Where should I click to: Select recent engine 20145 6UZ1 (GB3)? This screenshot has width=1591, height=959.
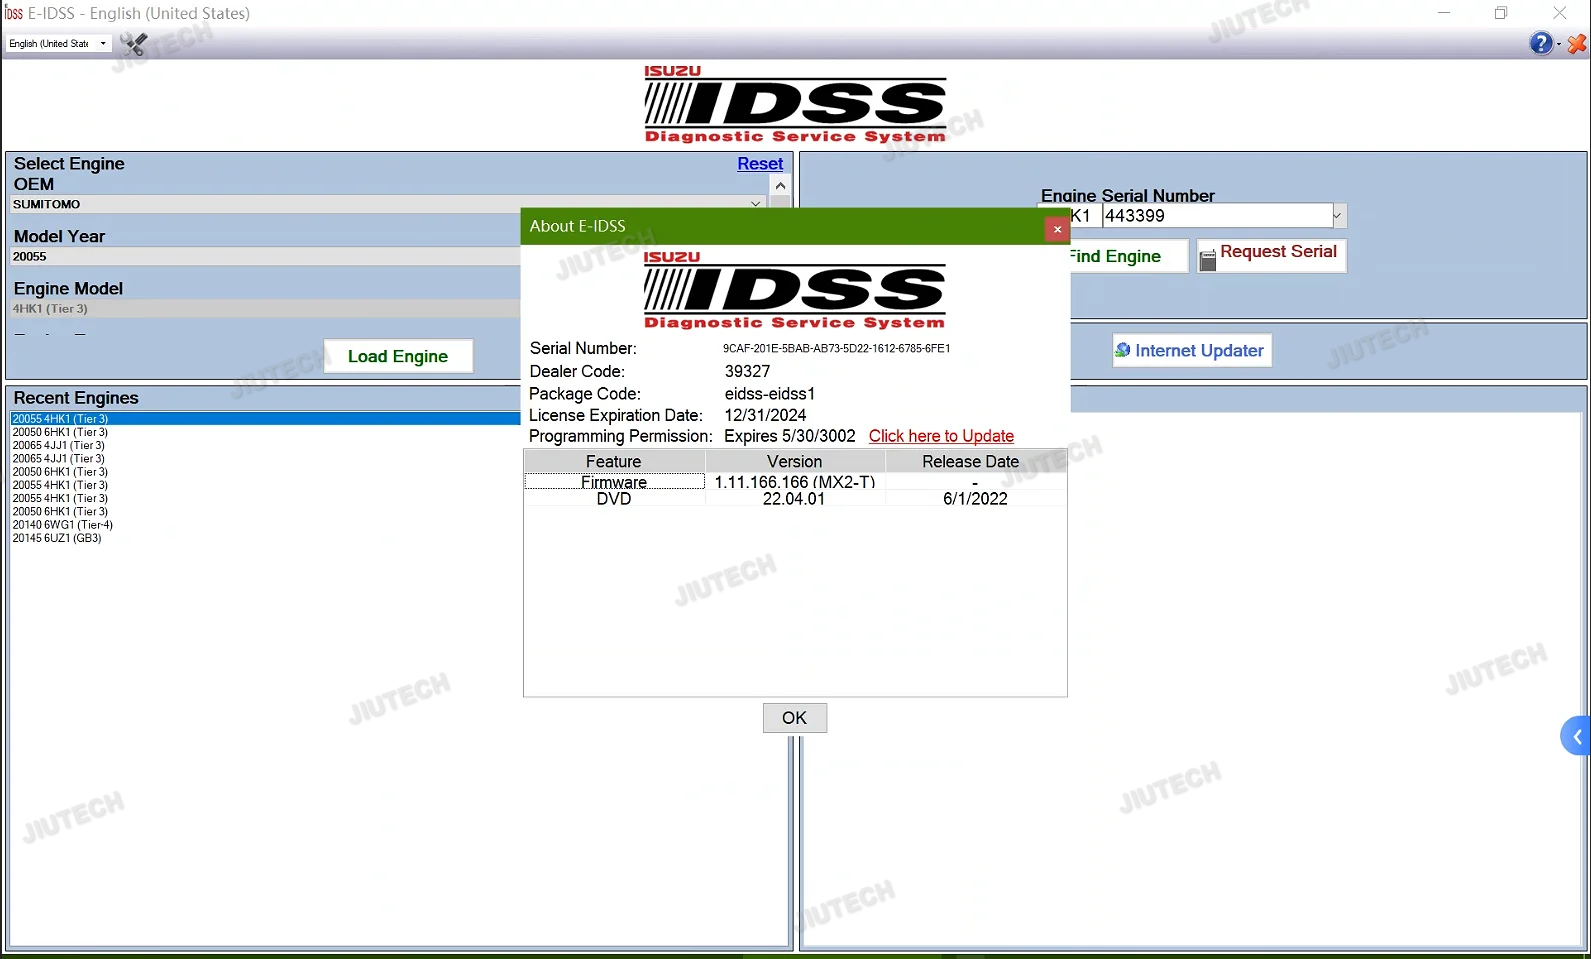(57, 538)
